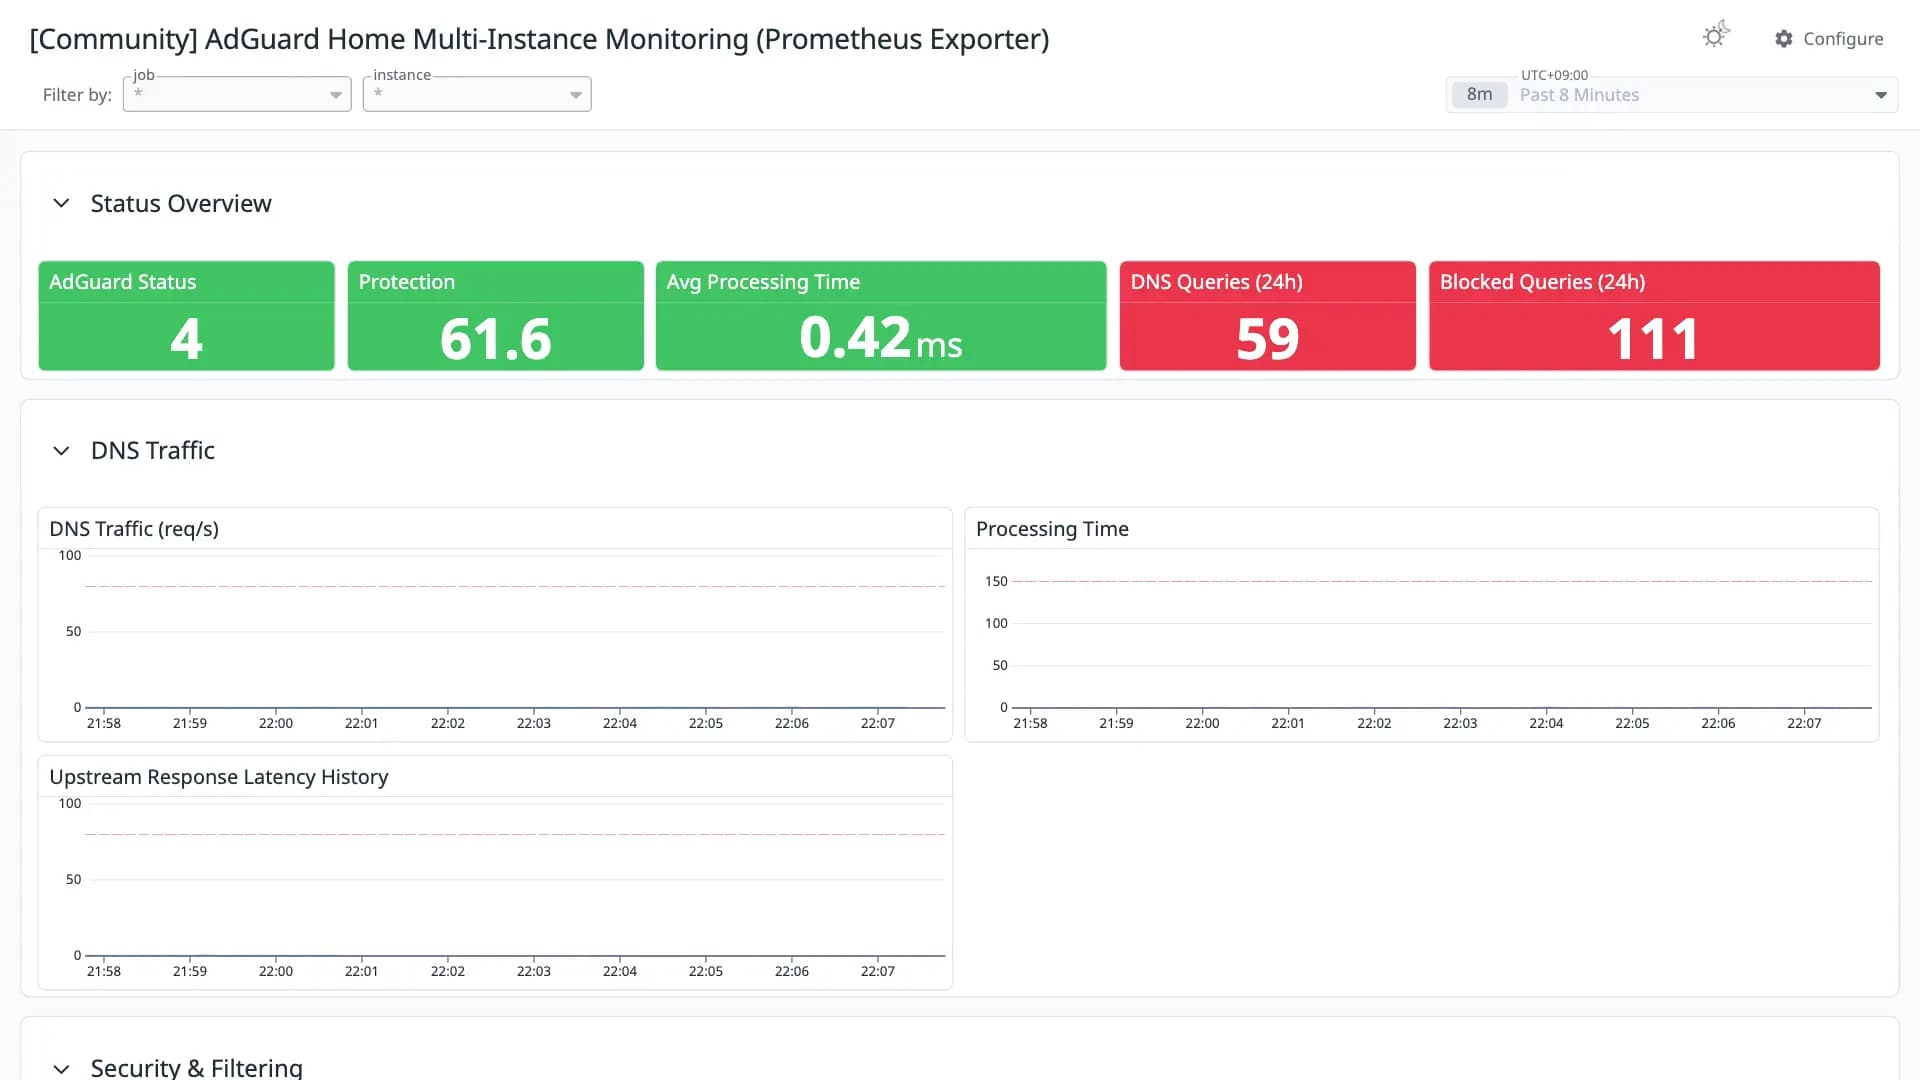Click 22:07 tick on Upstream Response Latency chart
The width and height of the screenshot is (1920, 1080).
878,971
